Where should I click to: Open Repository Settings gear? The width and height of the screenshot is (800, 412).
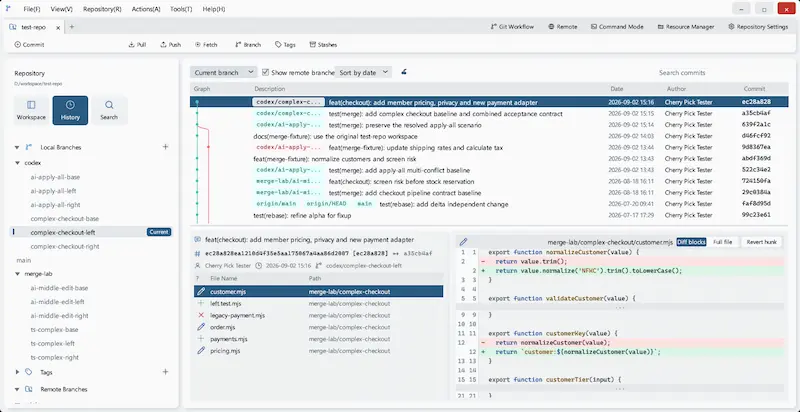(731, 27)
